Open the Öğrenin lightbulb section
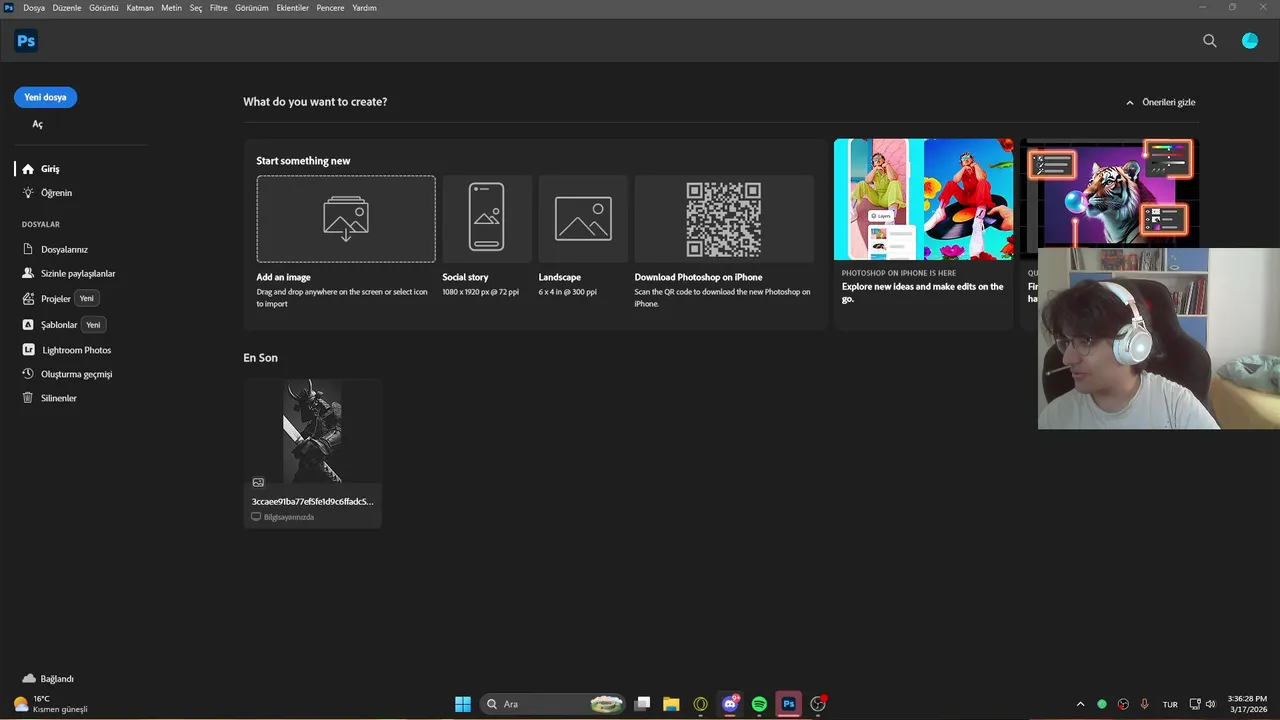The width and height of the screenshot is (1280, 720). coord(47,193)
